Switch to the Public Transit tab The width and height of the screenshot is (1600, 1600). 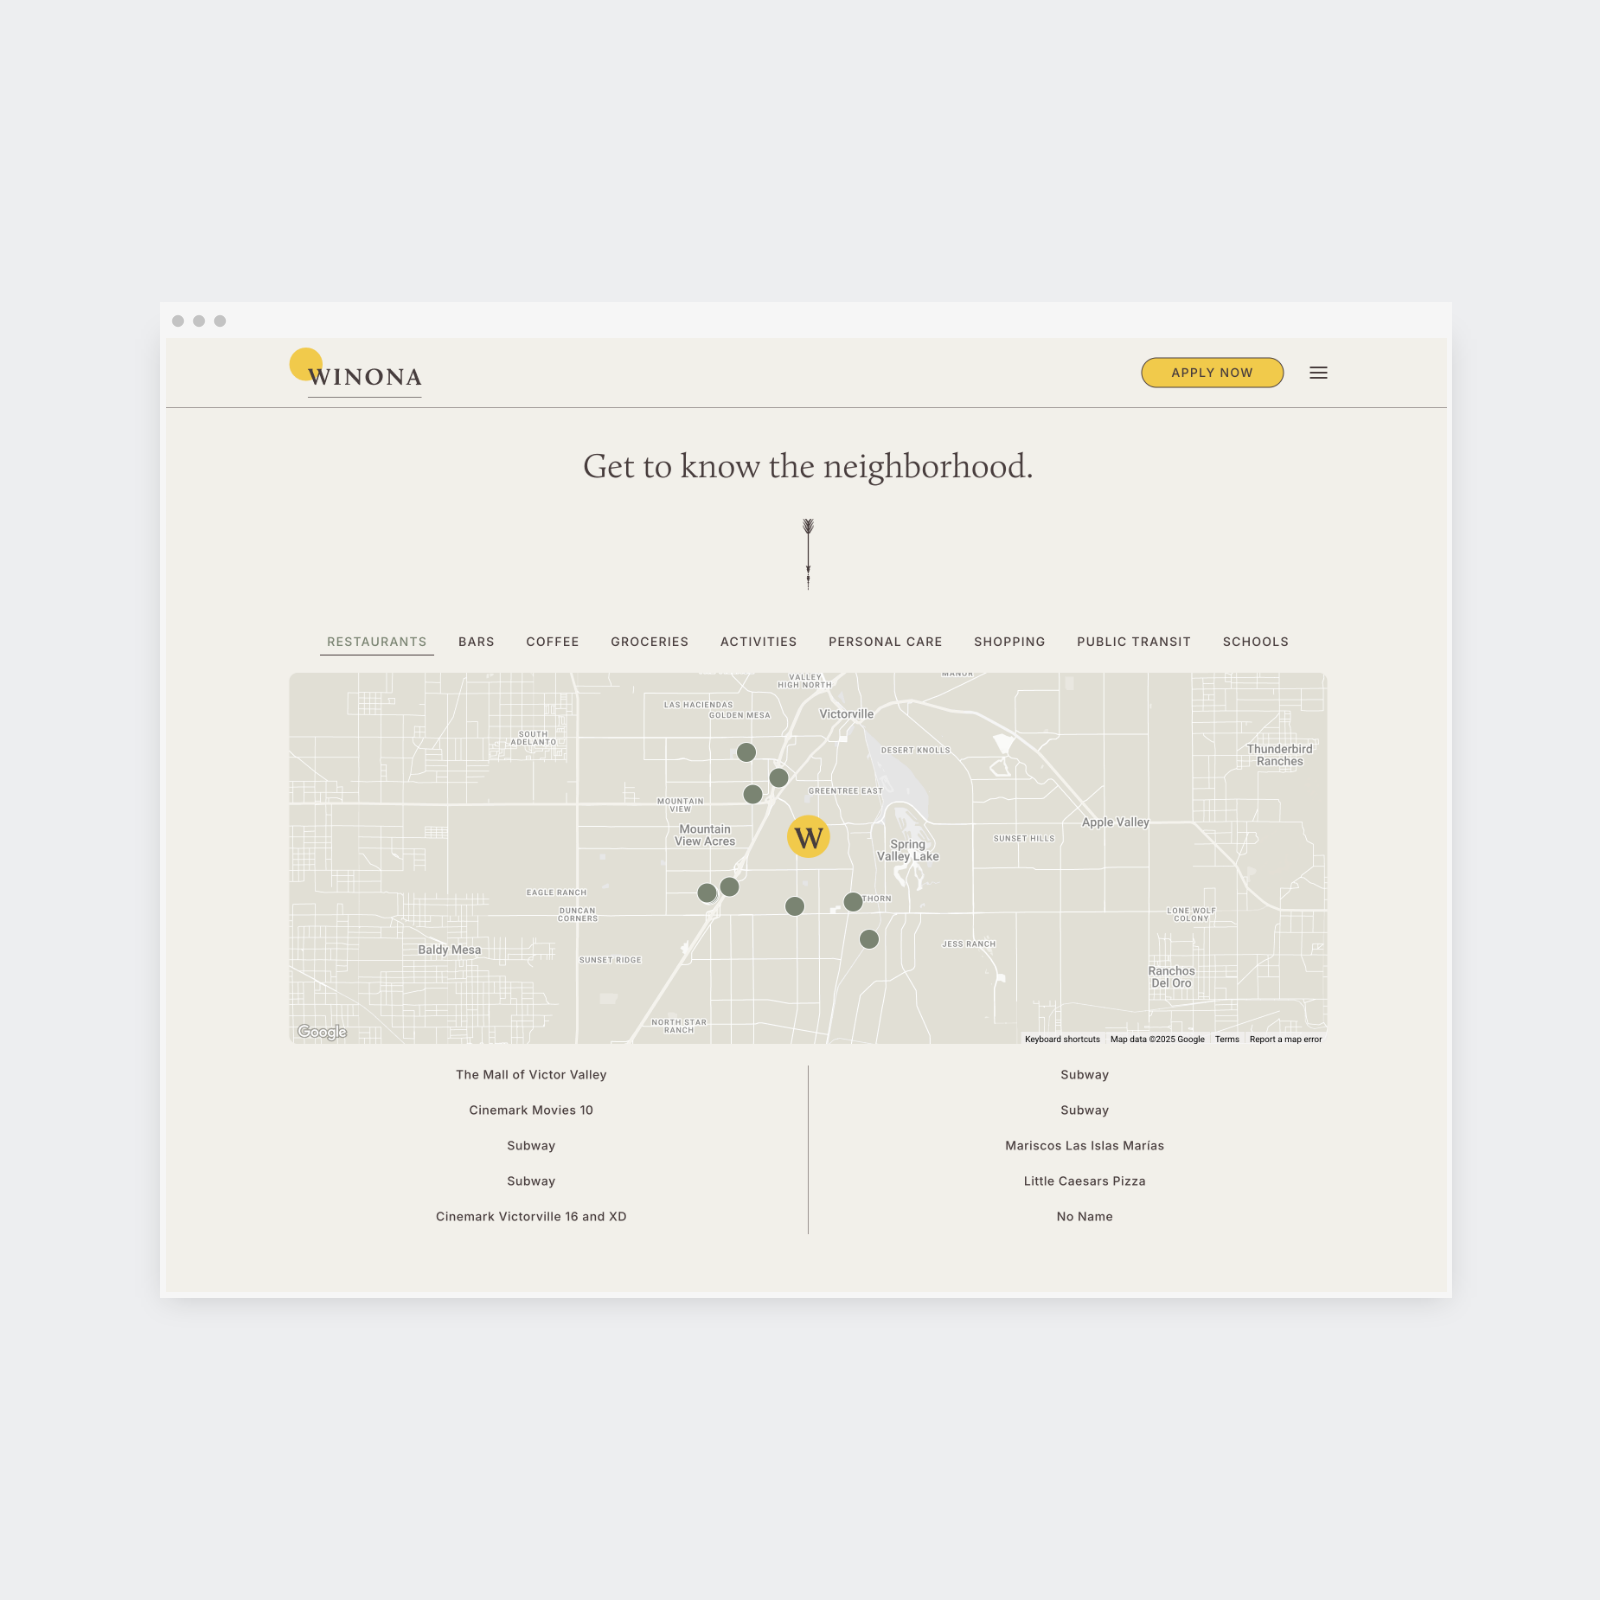pyautogui.click(x=1133, y=642)
